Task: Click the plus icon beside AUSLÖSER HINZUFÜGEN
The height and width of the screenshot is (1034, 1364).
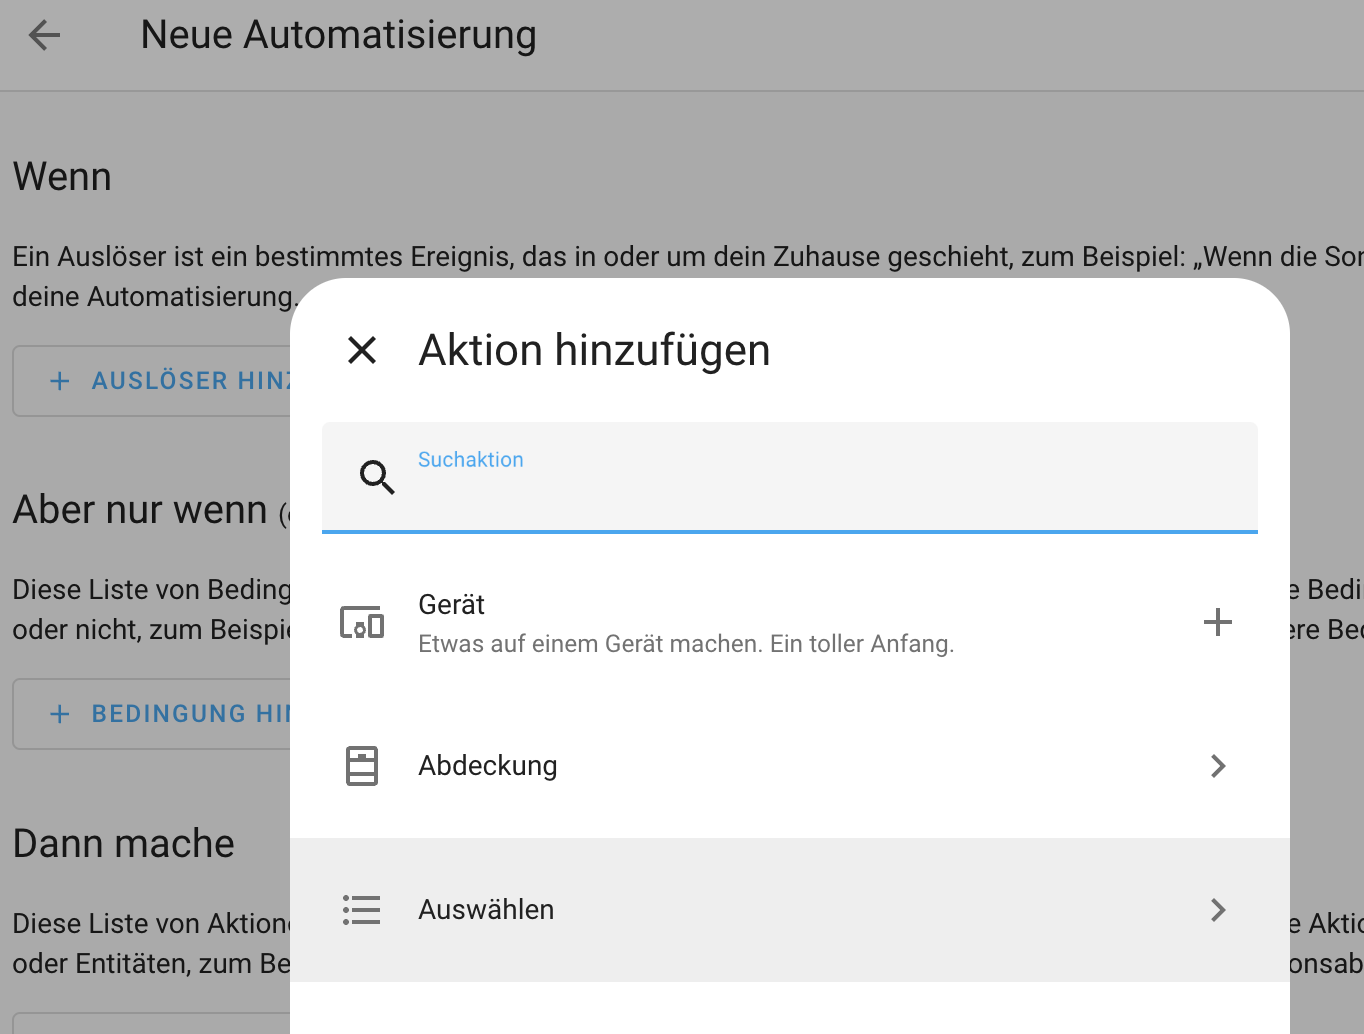Action: point(59,380)
